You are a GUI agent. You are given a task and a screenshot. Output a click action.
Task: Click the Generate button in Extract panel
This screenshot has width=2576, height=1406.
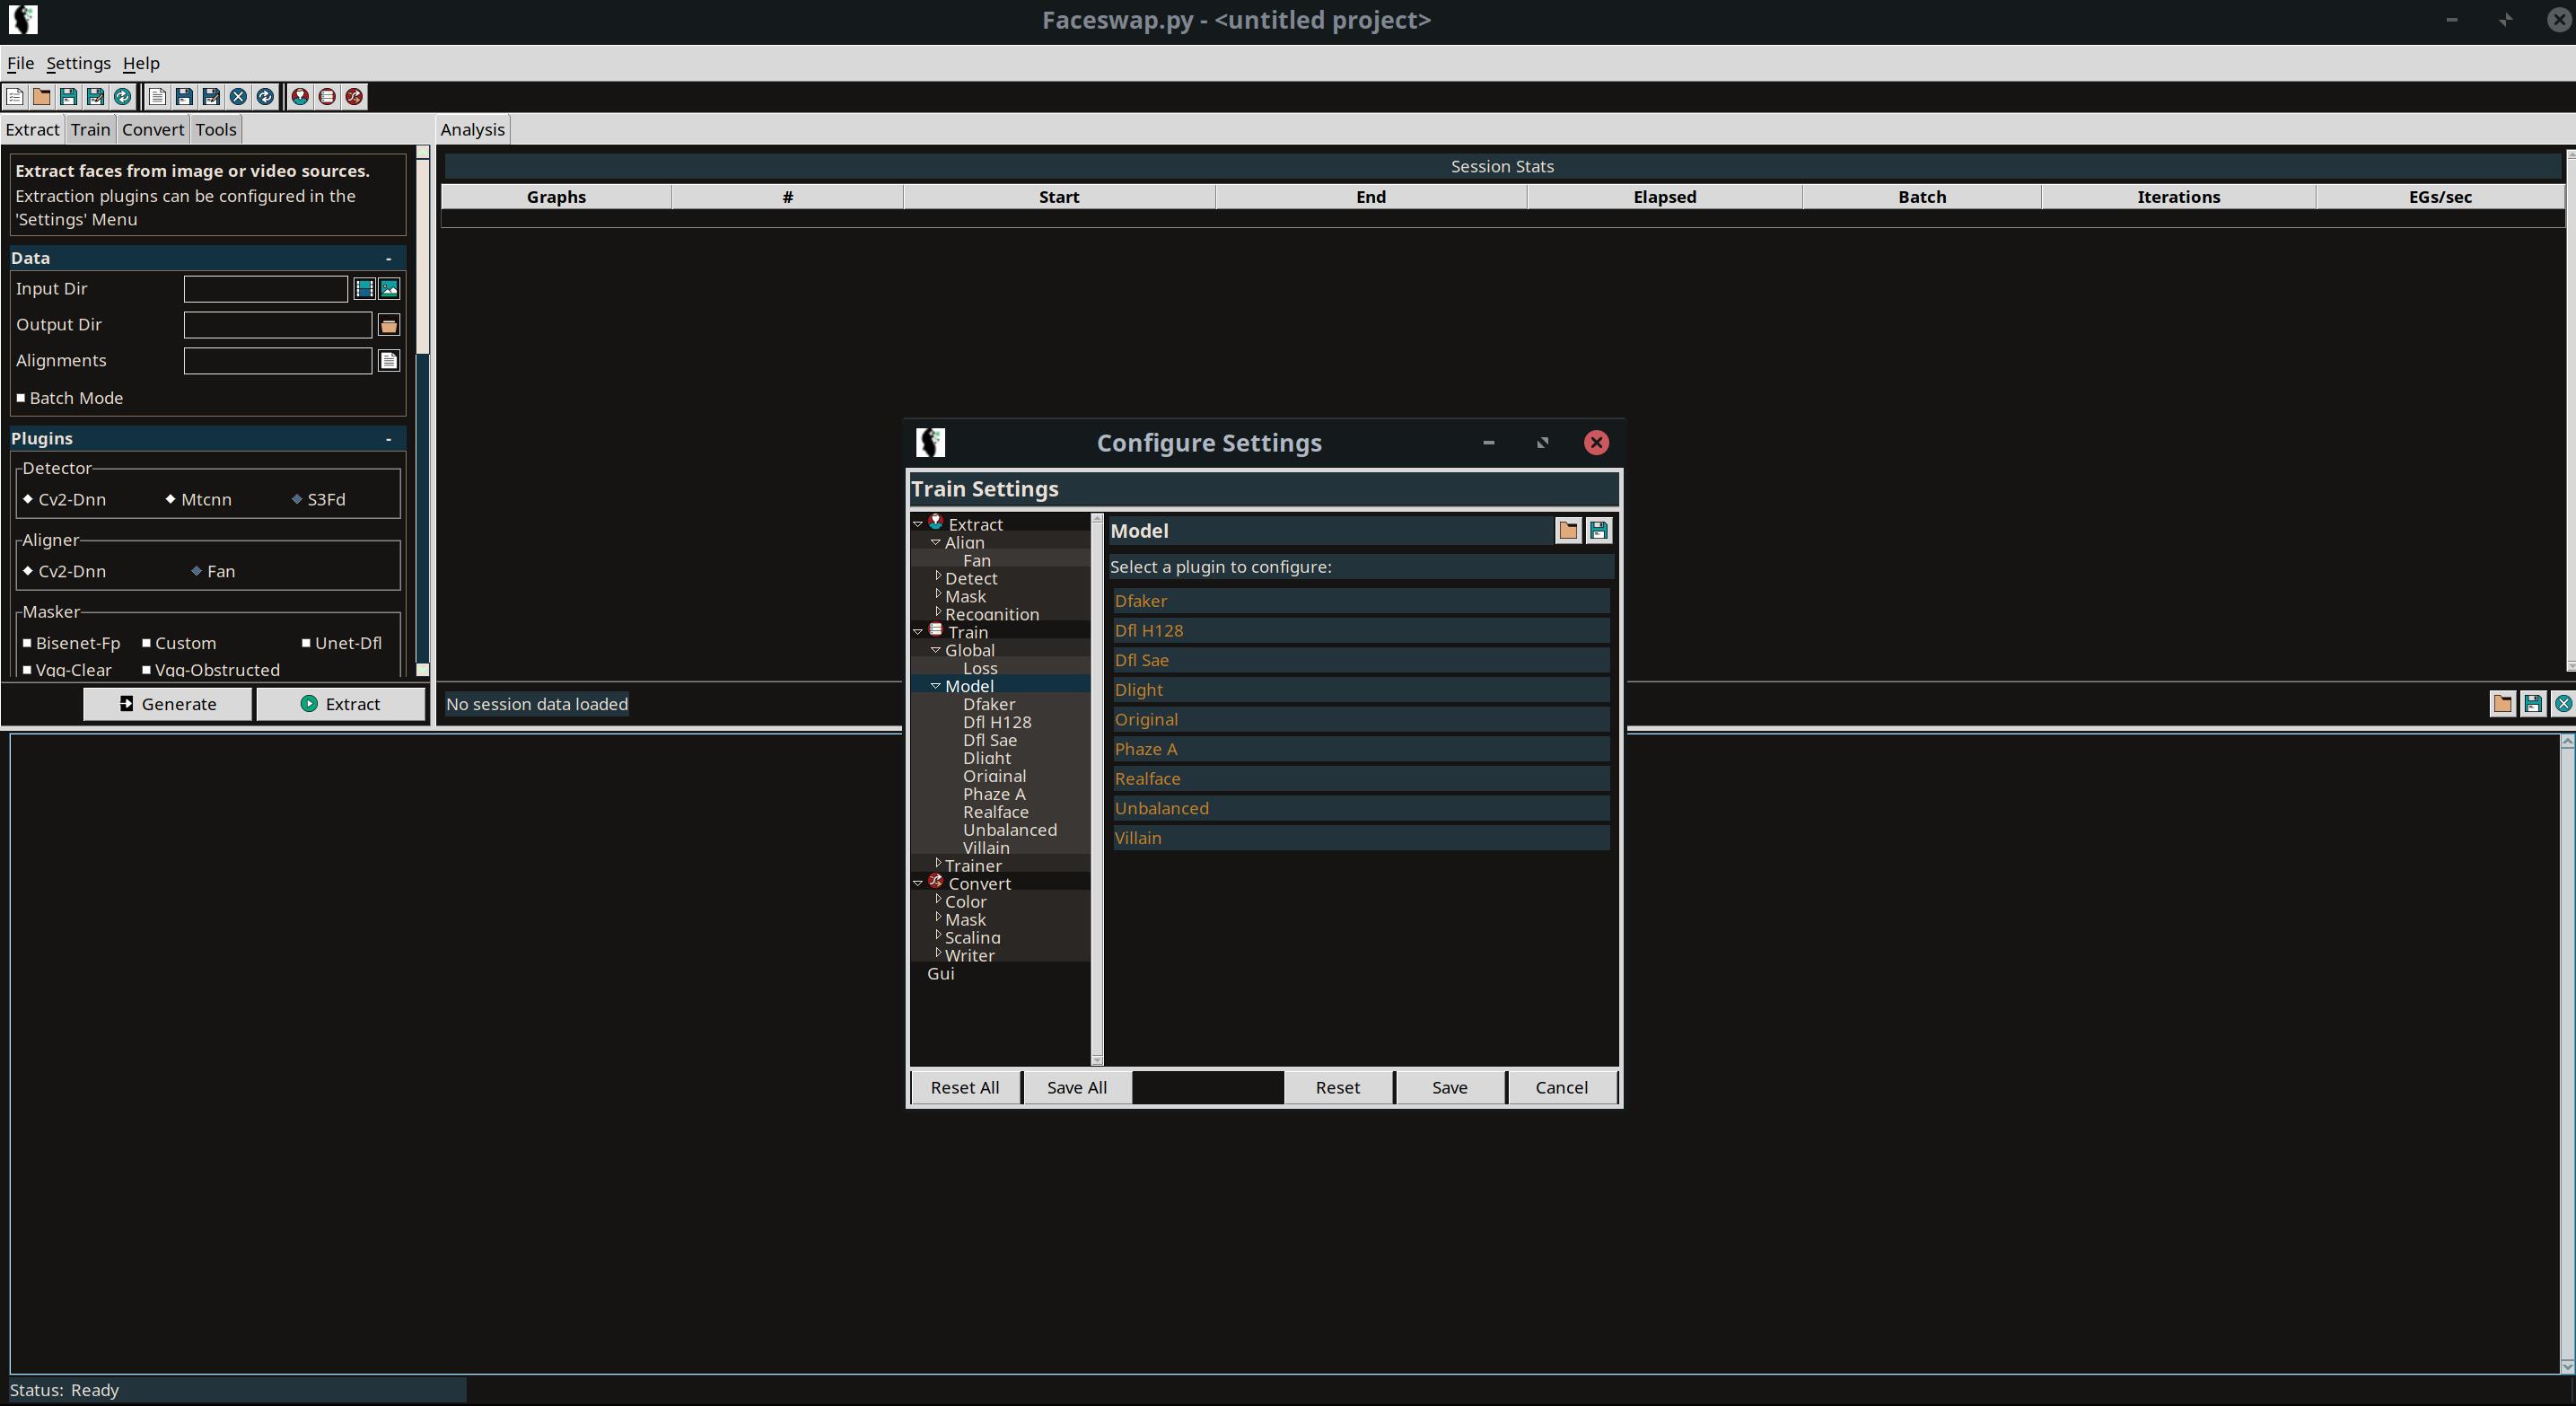point(168,703)
